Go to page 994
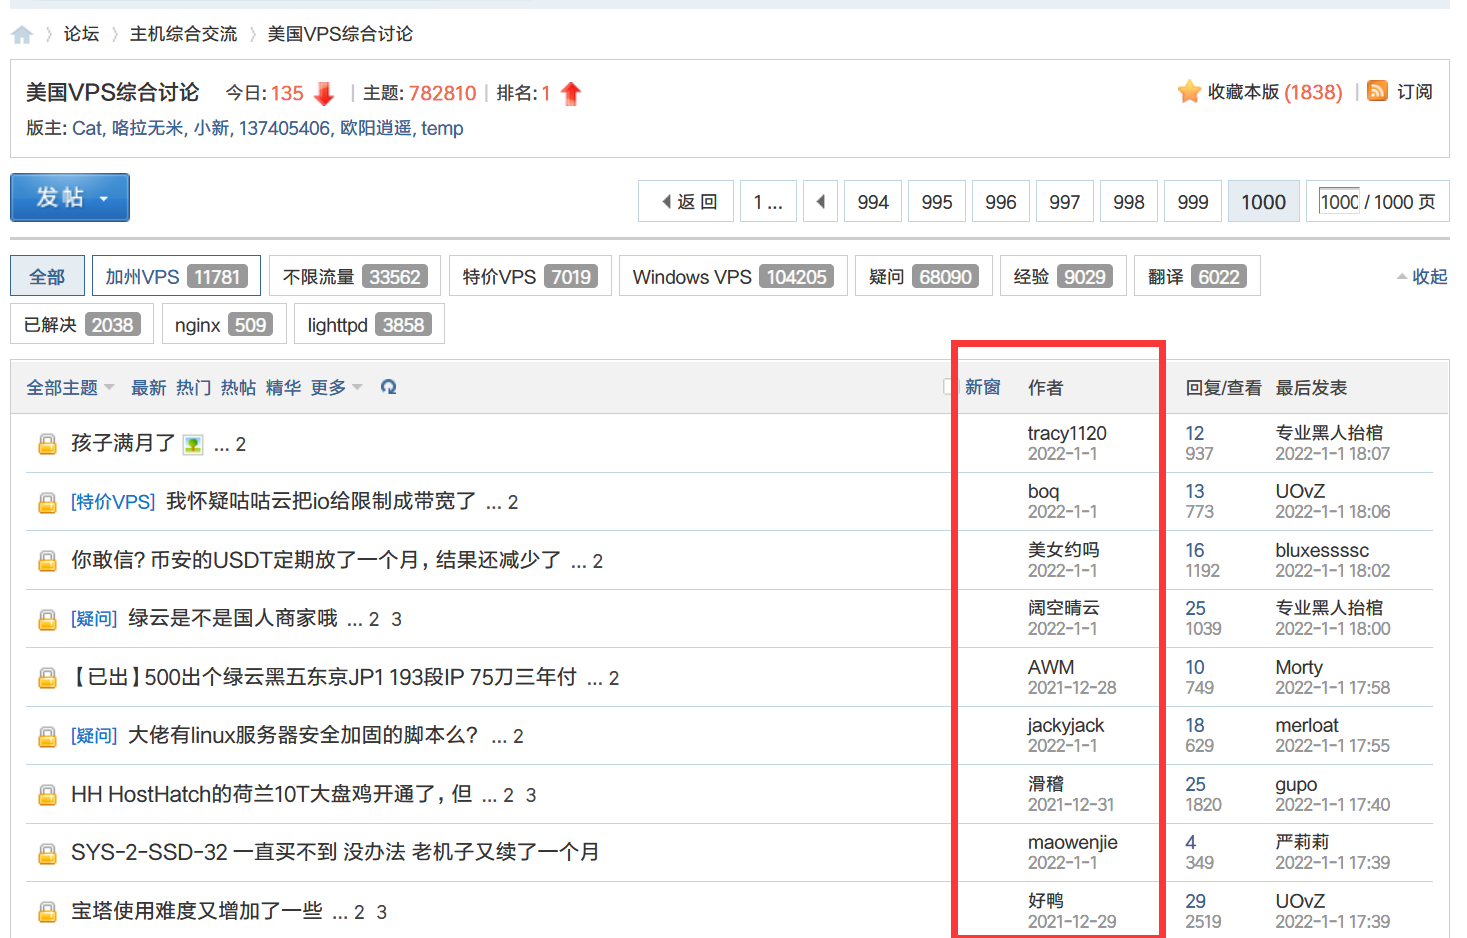 coord(873,201)
